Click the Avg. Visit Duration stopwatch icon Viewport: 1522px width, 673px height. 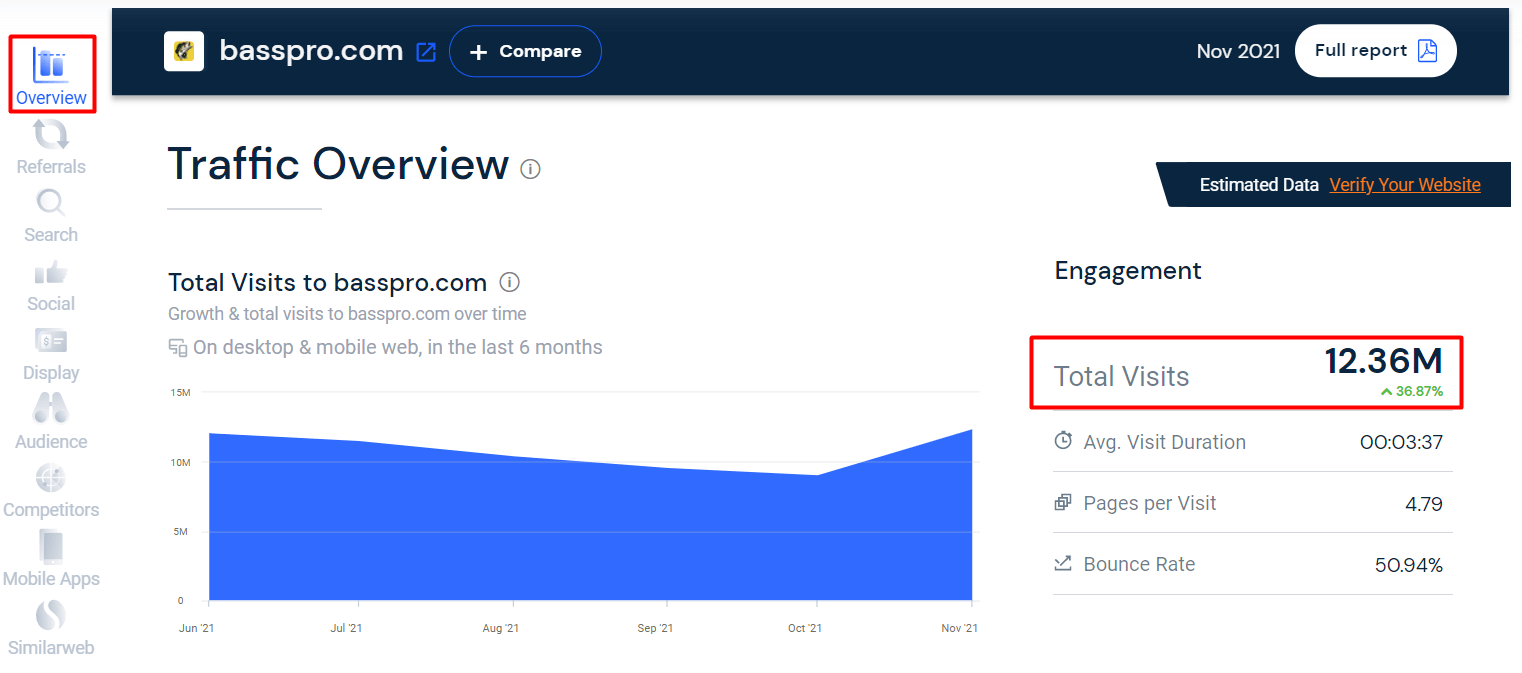tap(1063, 441)
